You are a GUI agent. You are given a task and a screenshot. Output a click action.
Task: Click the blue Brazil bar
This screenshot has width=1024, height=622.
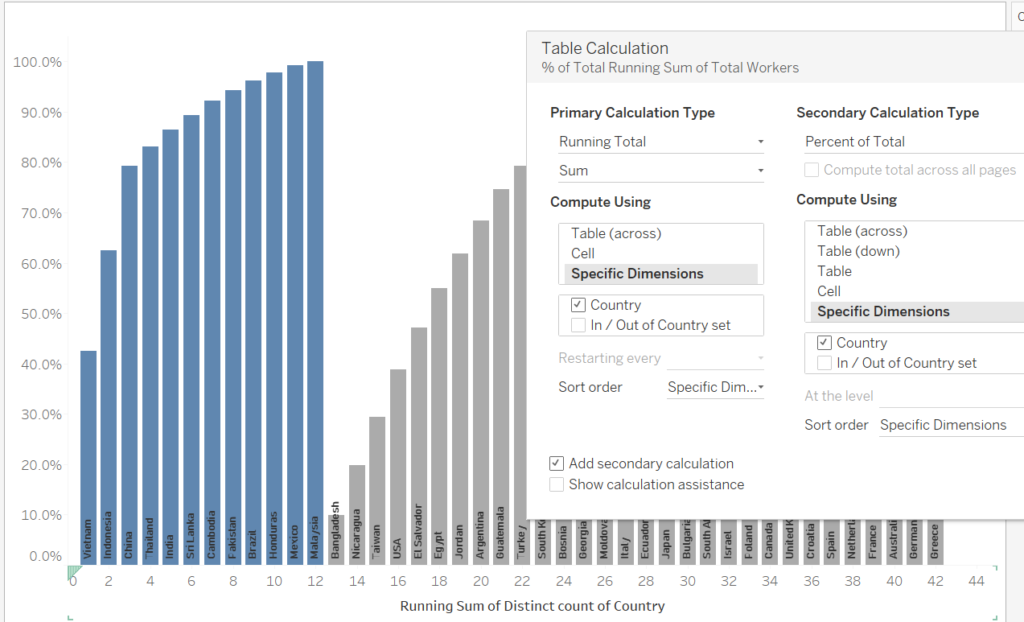pyautogui.click(x=253, y=322)
